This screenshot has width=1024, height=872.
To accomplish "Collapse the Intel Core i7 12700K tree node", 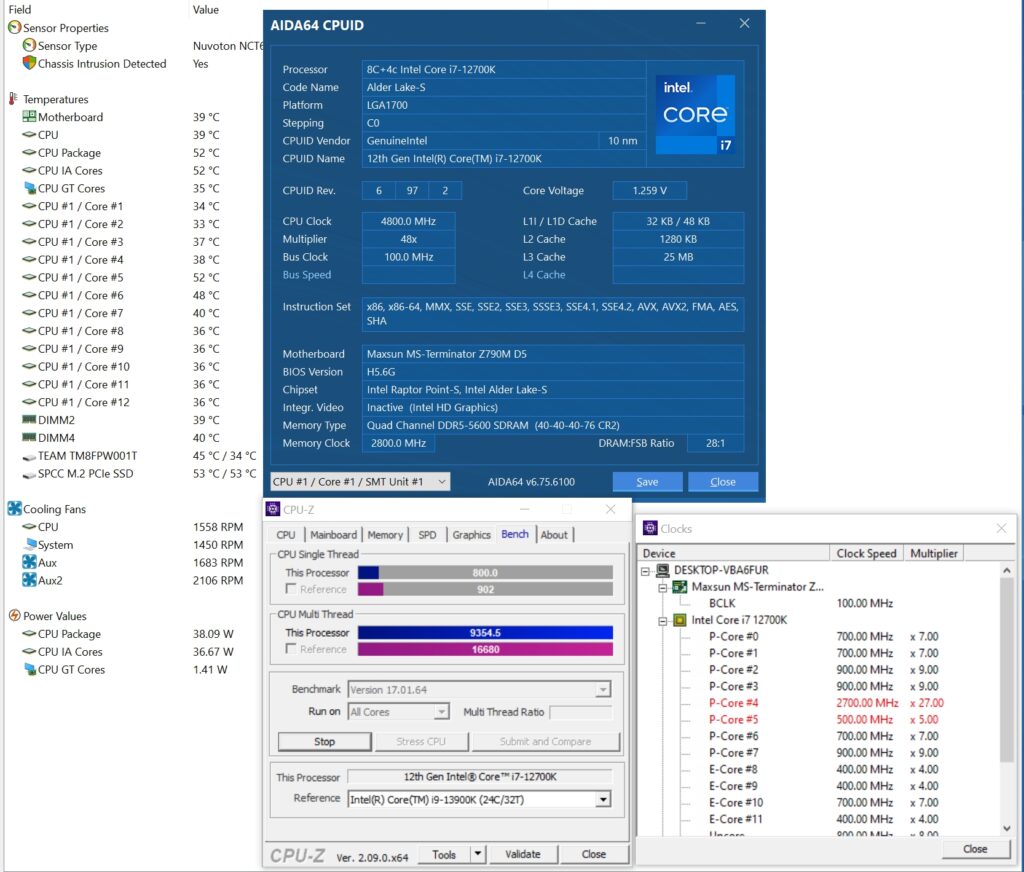I will point(662,621).
